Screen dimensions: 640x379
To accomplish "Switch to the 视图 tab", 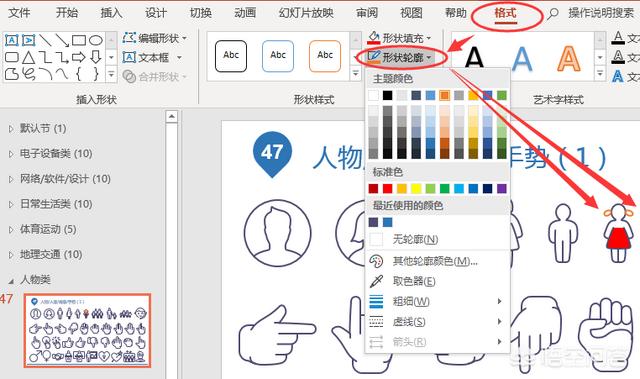I will pos(411,13).
